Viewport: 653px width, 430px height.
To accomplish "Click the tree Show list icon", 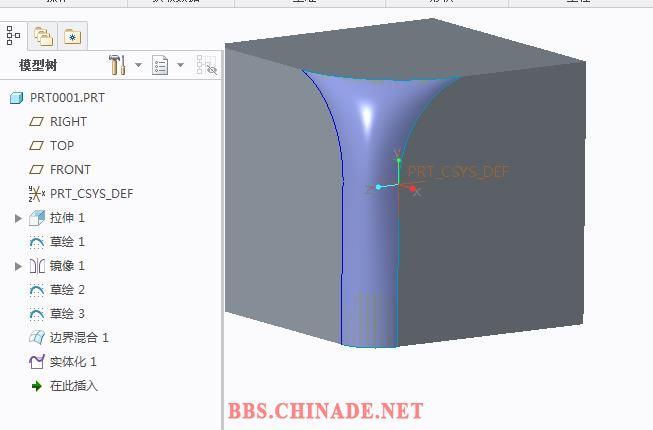I will click(160, 65).
